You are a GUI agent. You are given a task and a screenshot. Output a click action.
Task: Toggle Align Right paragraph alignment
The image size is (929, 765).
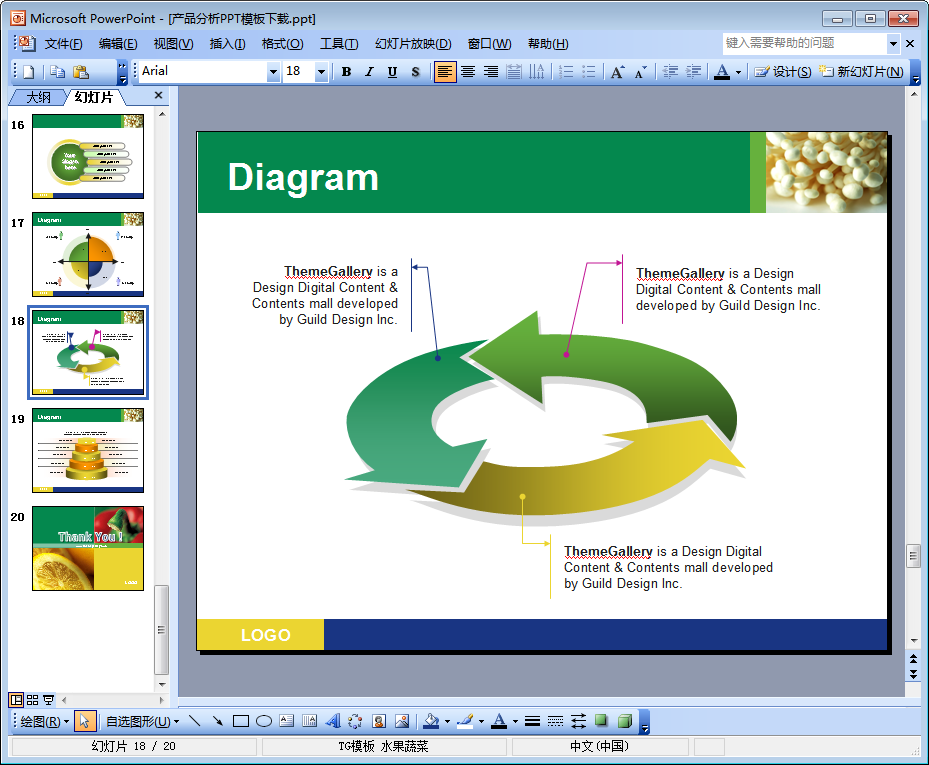pos(491,72)
